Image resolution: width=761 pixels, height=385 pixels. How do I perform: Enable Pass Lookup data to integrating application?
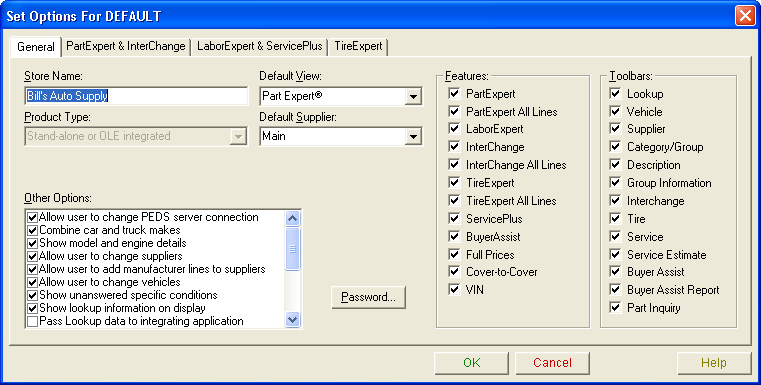[33, 321]
